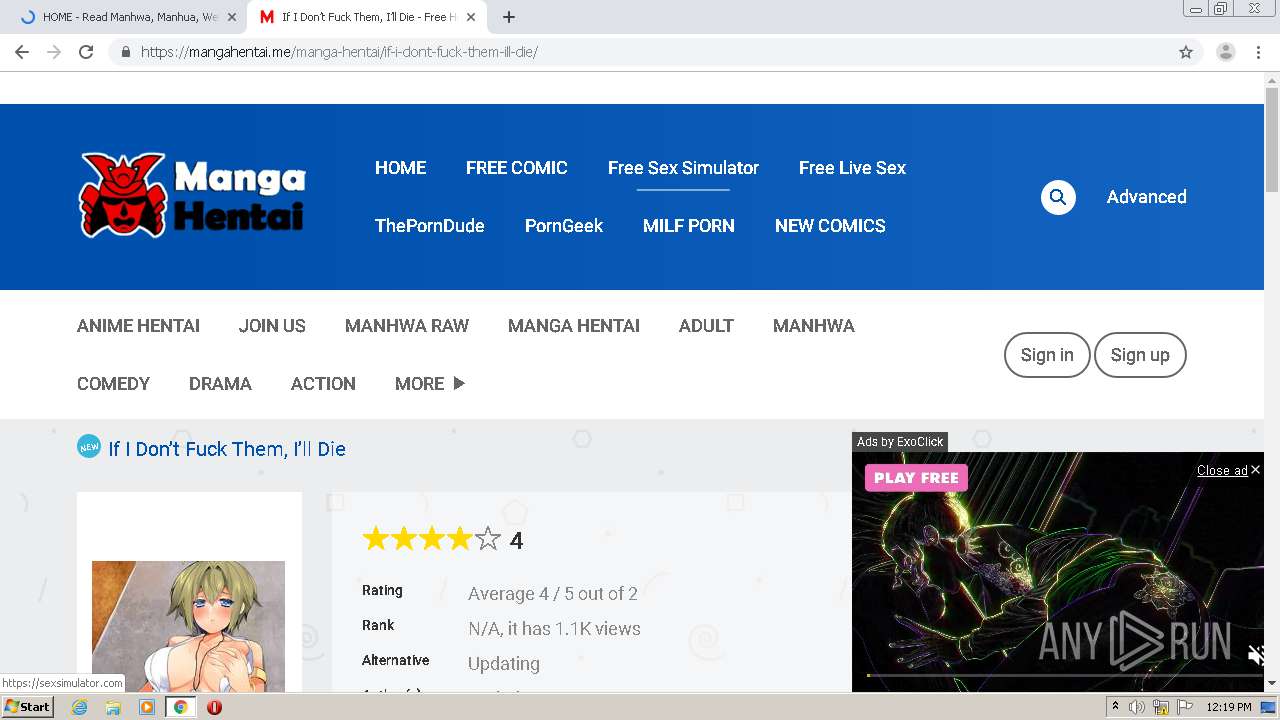Click the cover image thumbnail
The width and height of the screenshot is (1280, 720).
188,626
